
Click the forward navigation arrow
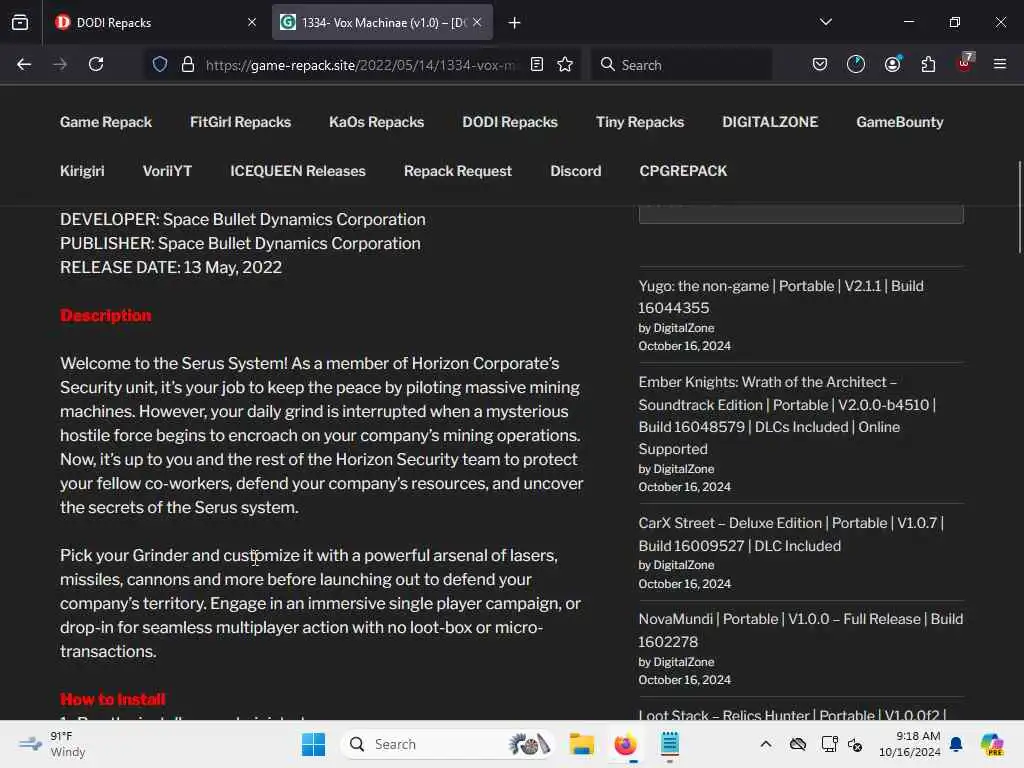tap(60, 64)
